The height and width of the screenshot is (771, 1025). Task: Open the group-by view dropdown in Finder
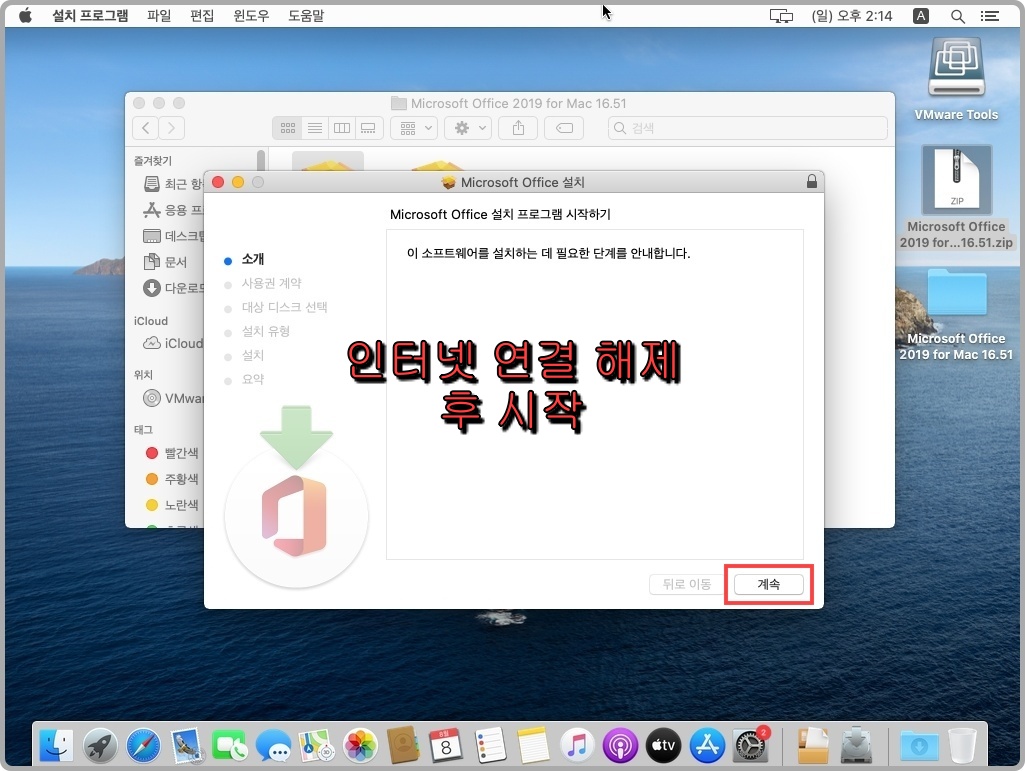pyautogui.click(x=413, y=128)
